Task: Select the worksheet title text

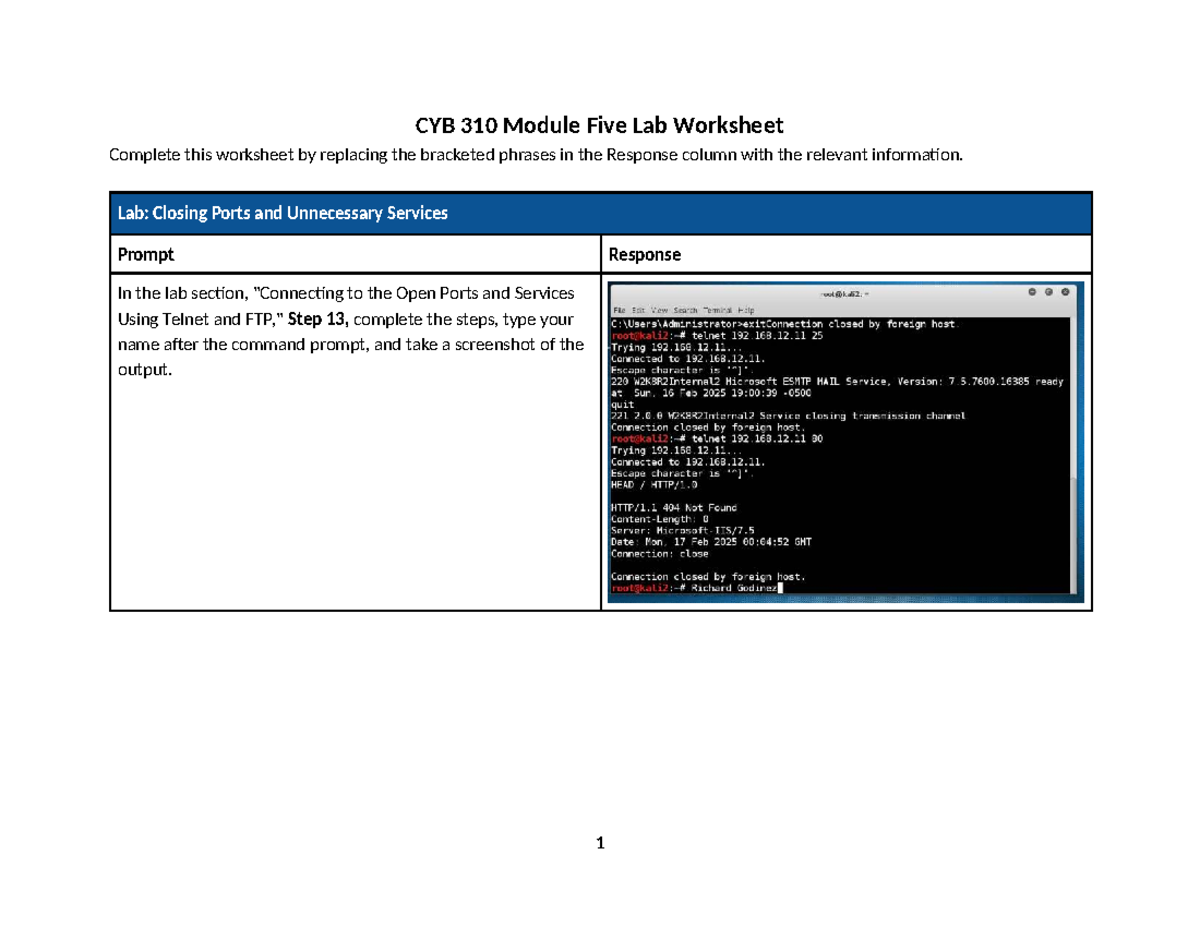Action: [600, 125]
